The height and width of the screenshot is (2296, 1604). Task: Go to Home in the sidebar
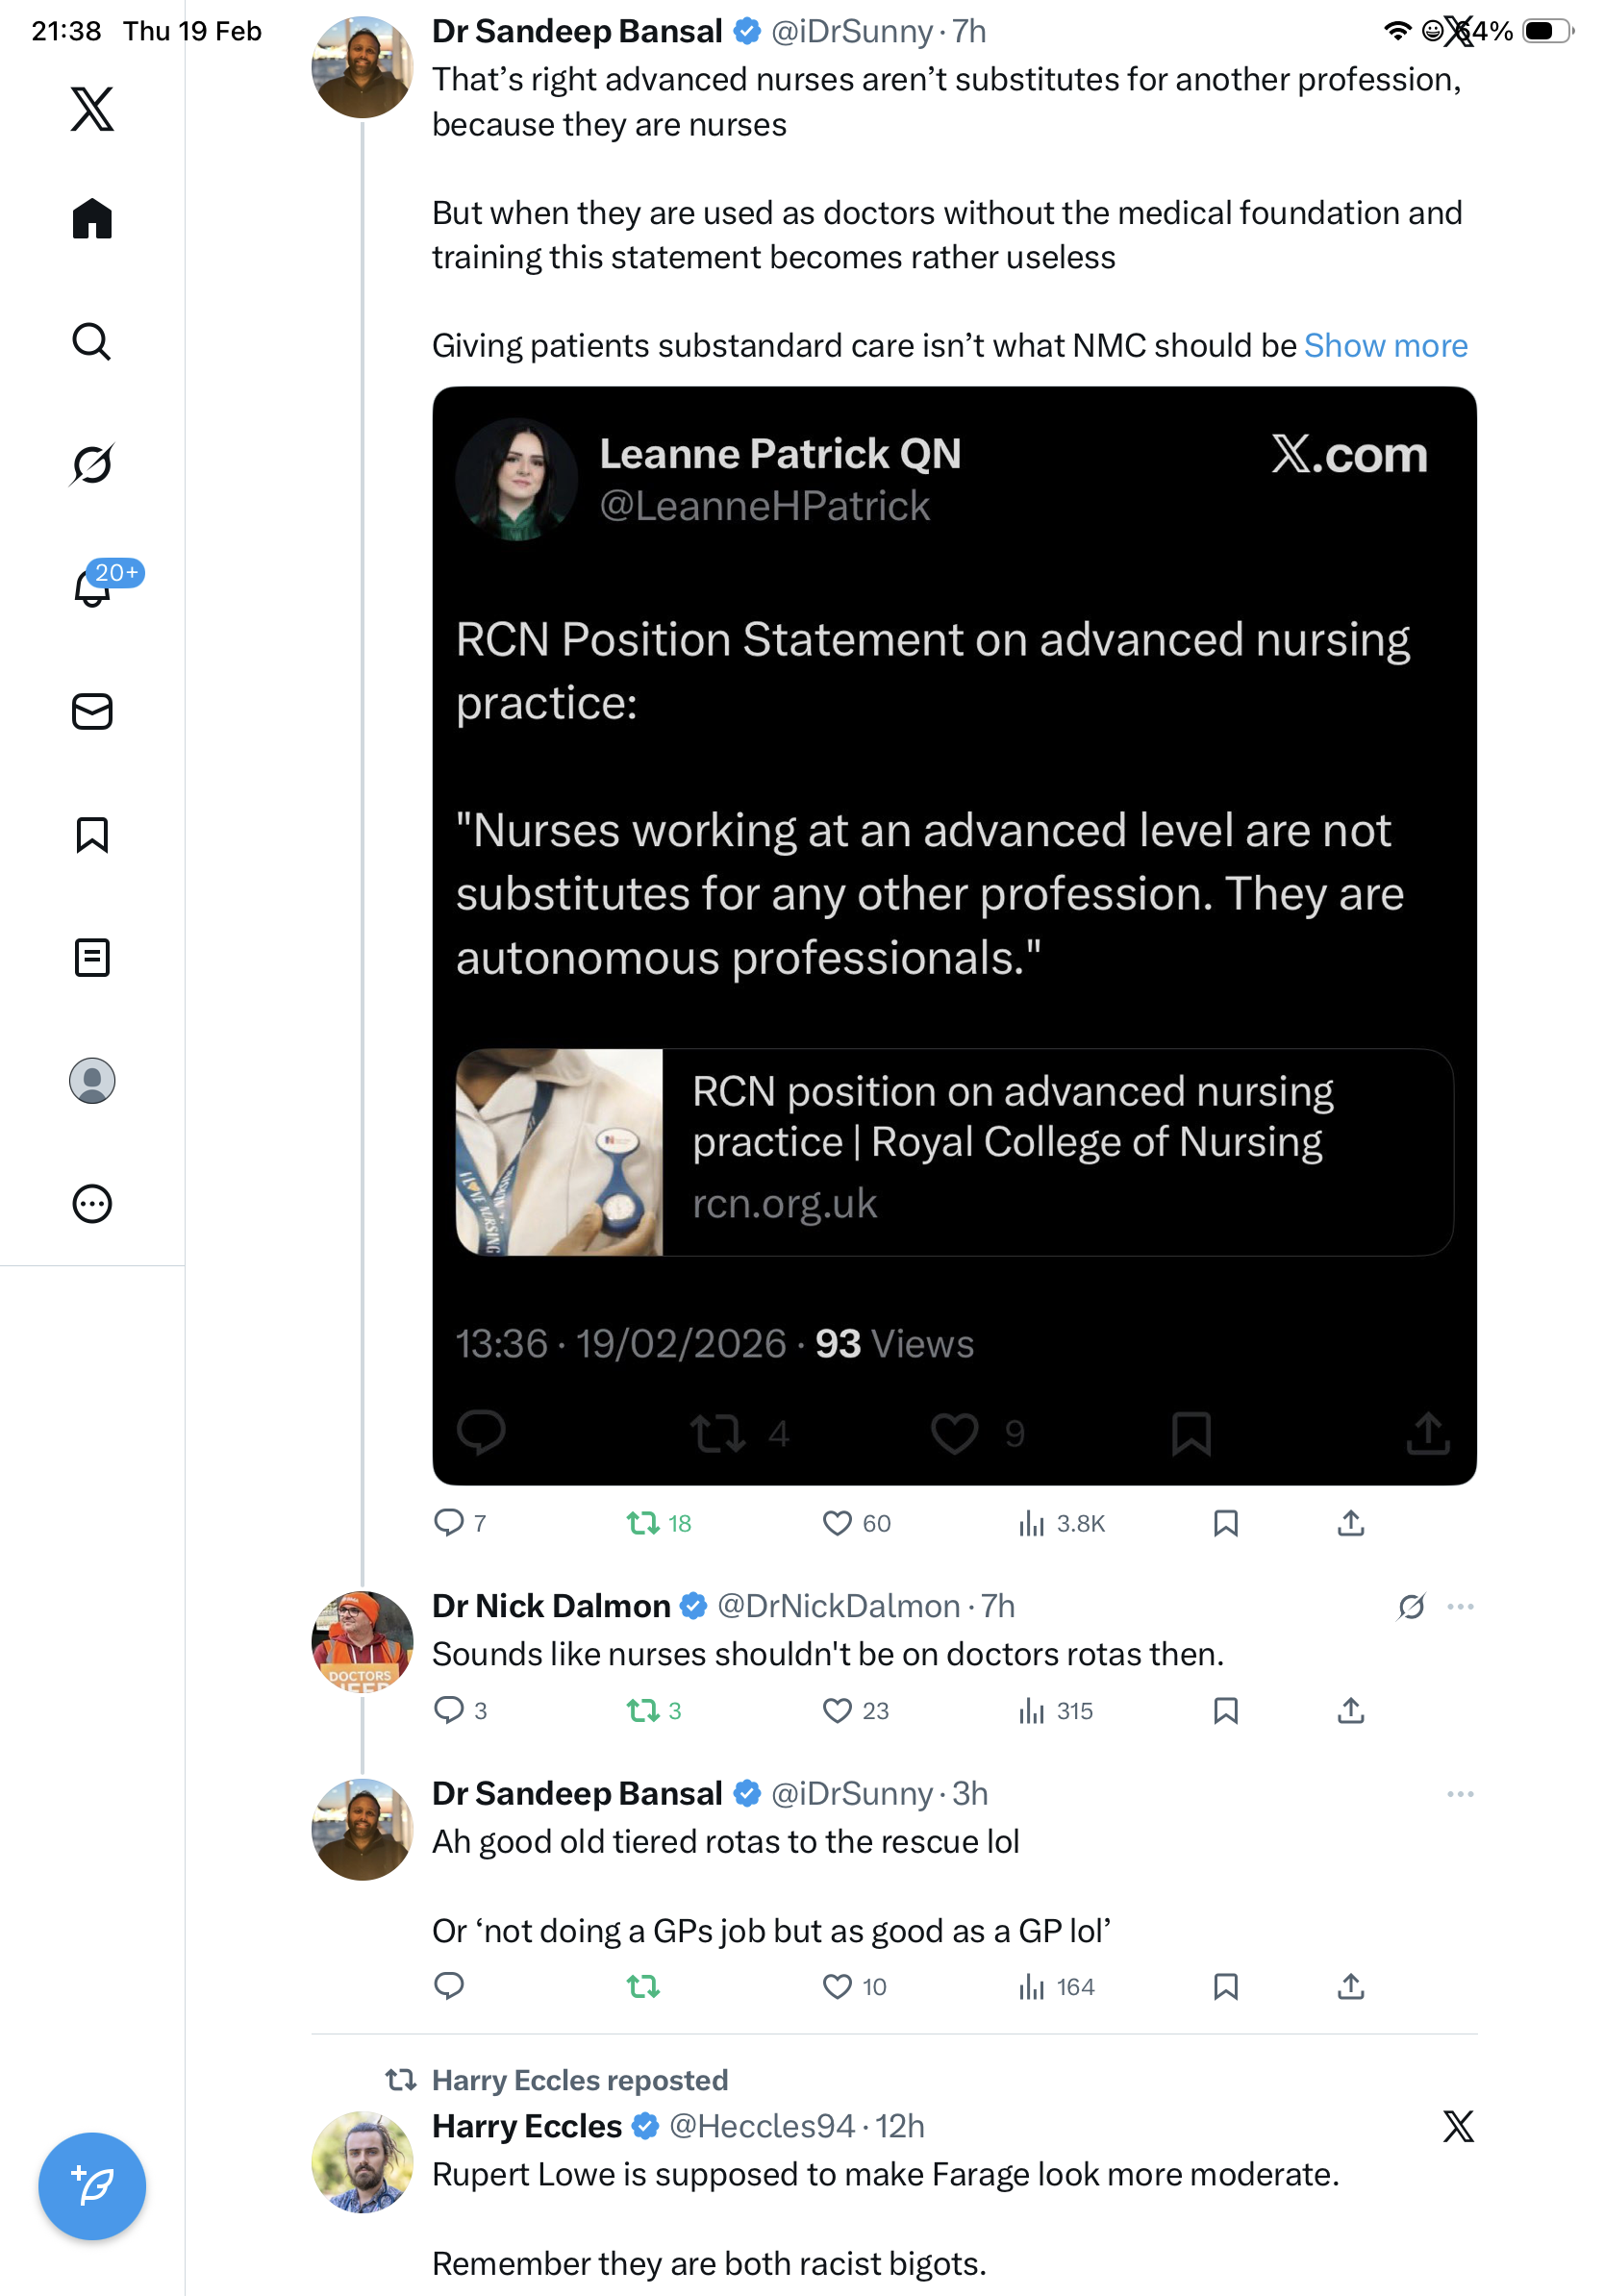pyautogui.click(x=92, y=218)
